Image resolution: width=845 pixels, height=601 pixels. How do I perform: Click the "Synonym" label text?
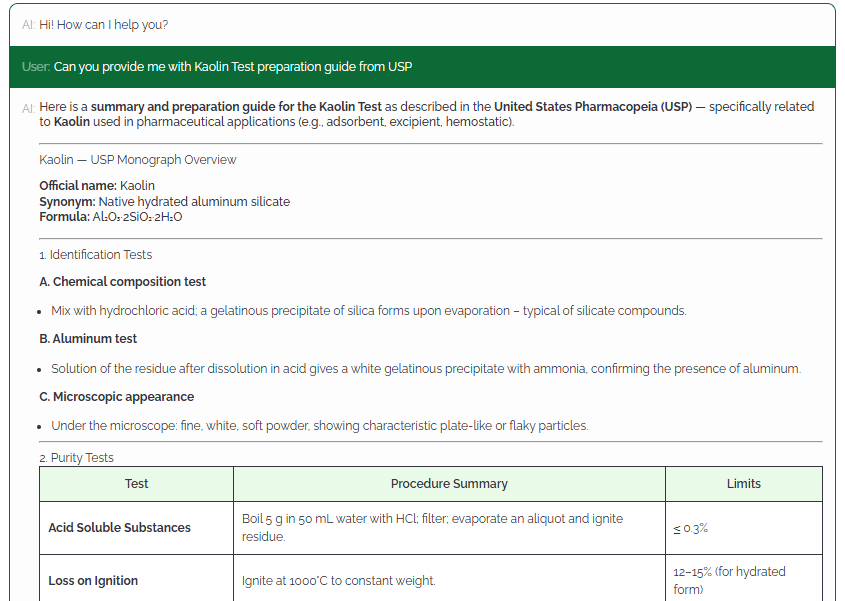tap(63, 200)
